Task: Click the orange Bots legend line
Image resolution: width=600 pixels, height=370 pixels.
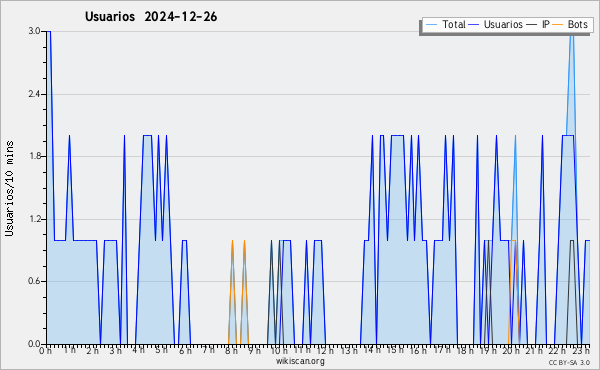Action: tap(558, 25)
